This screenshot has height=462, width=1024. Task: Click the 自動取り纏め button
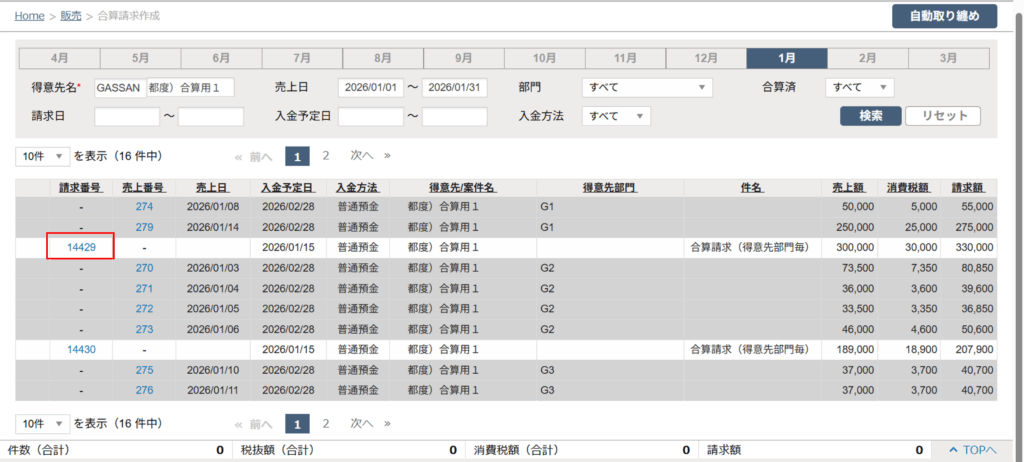tap(944, 16)
